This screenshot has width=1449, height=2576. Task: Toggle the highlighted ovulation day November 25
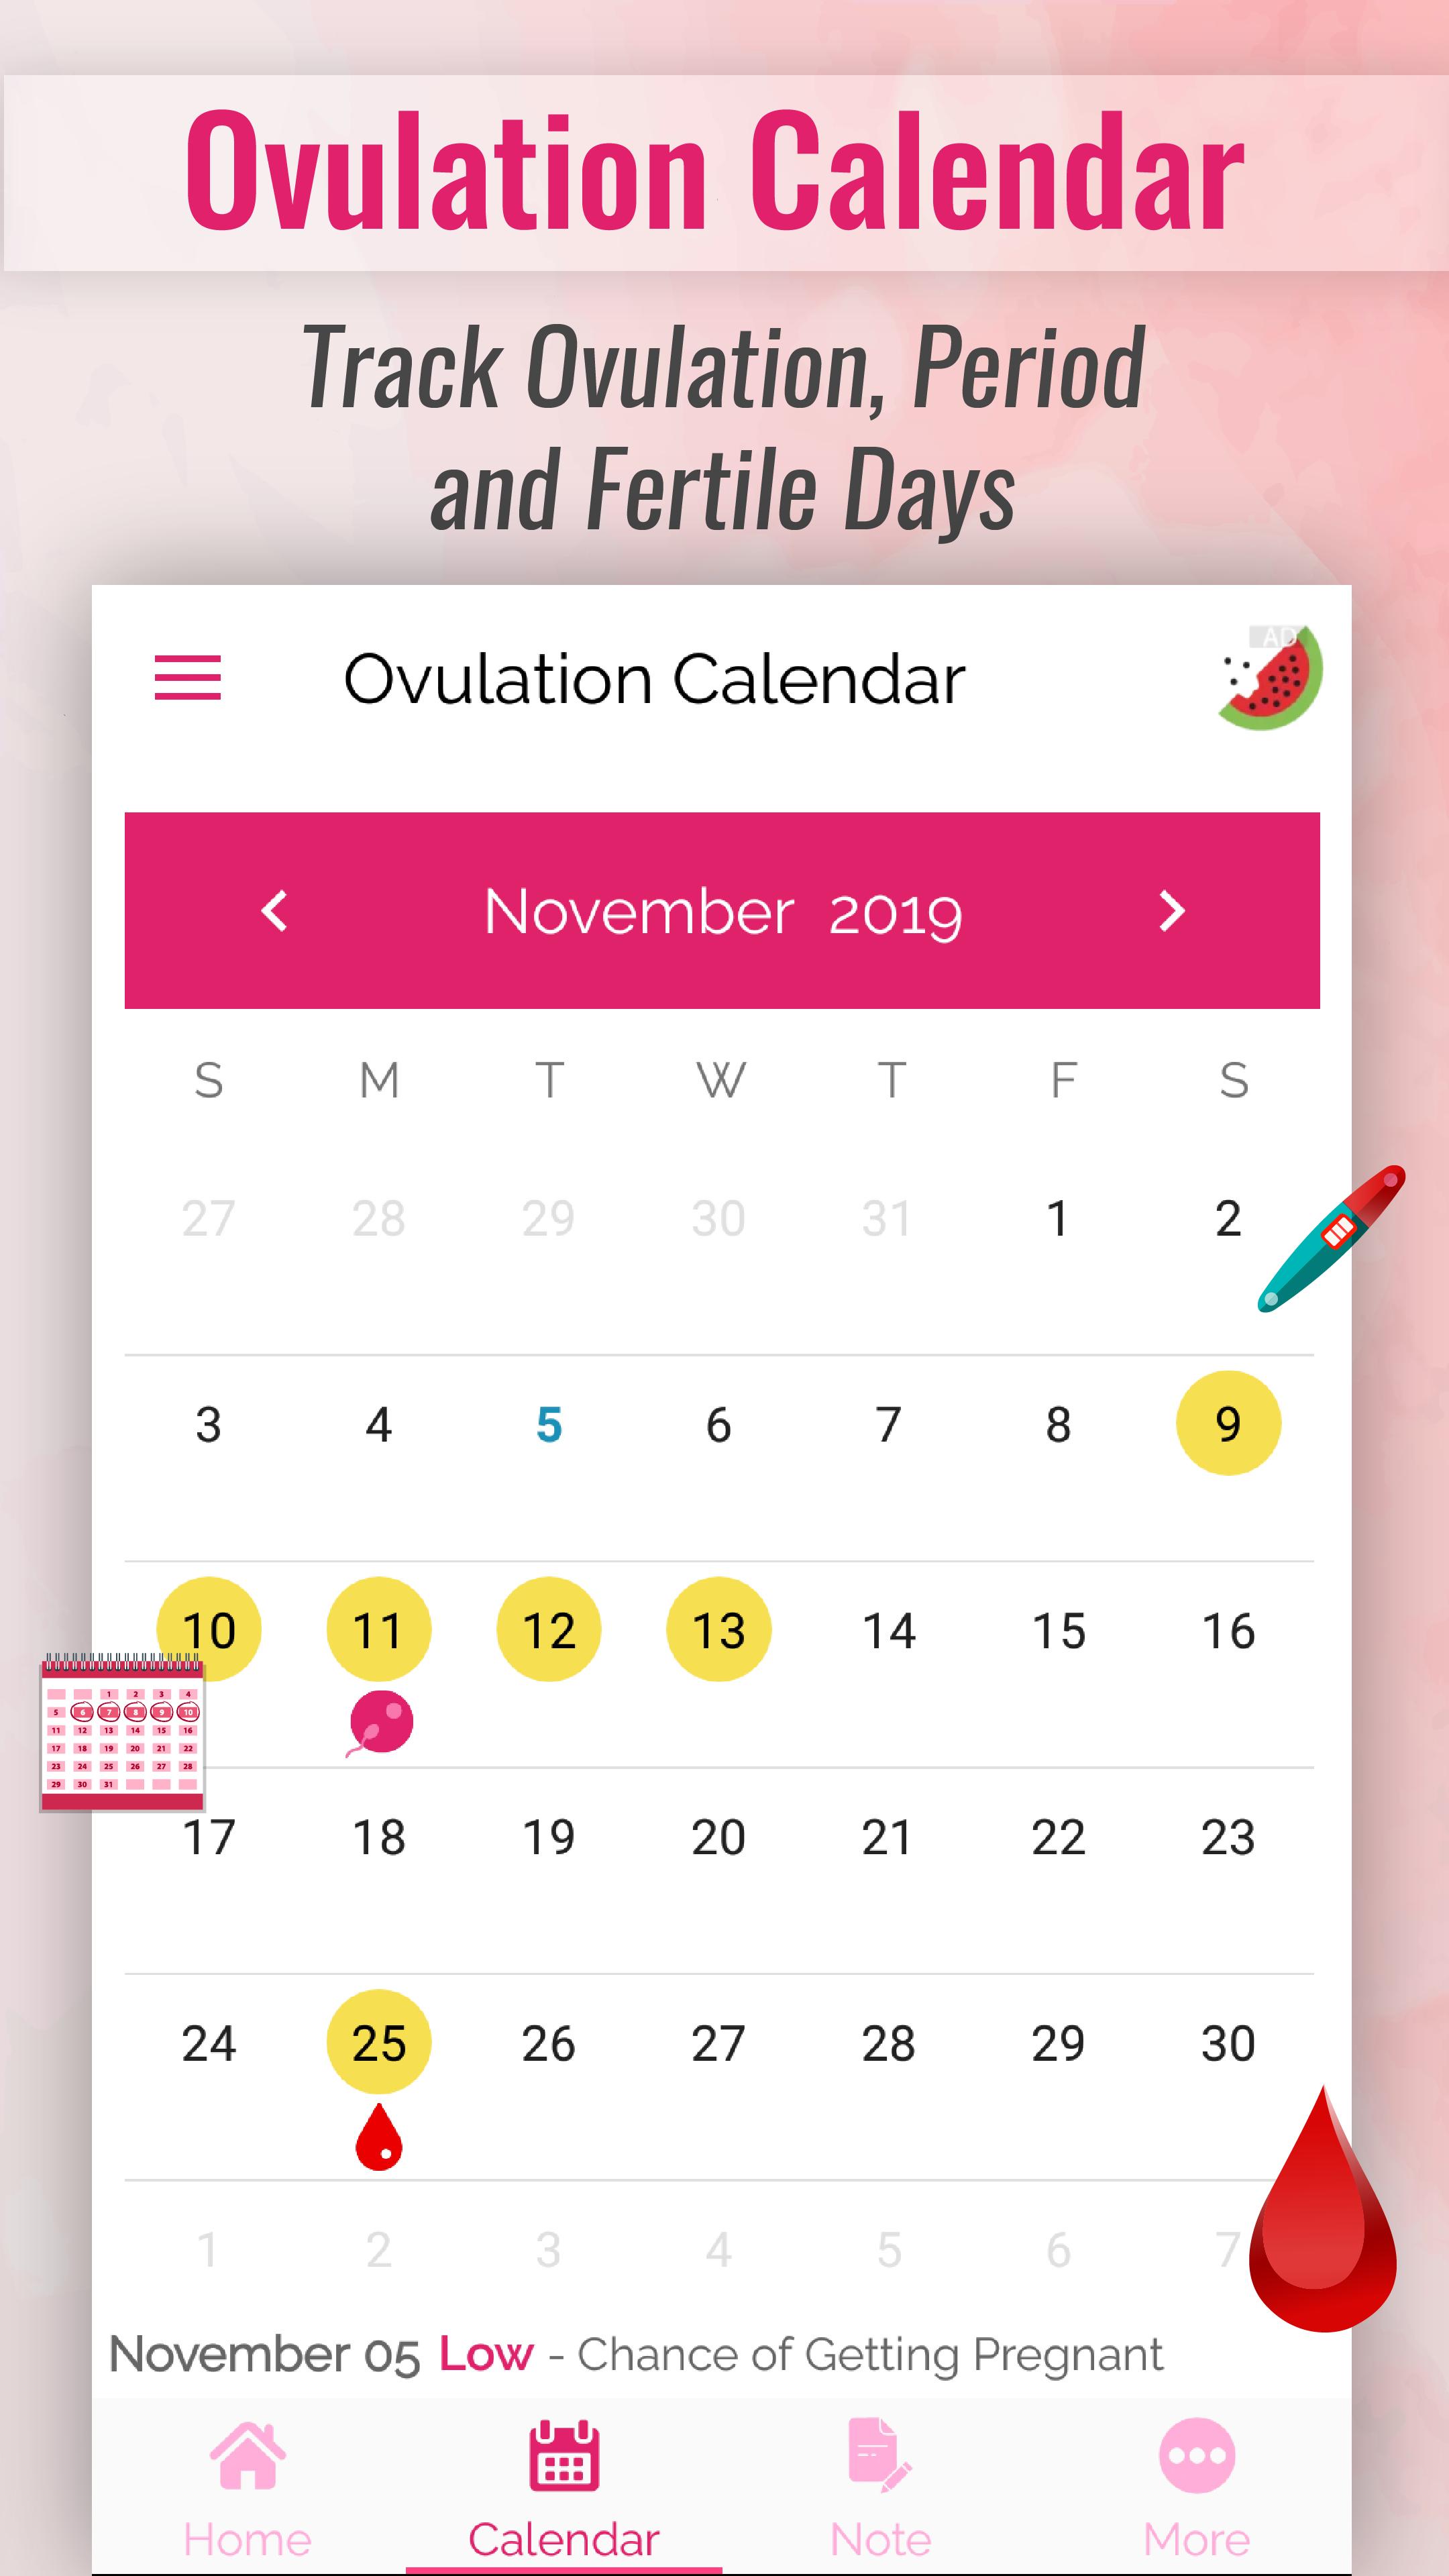[377, 2042]
